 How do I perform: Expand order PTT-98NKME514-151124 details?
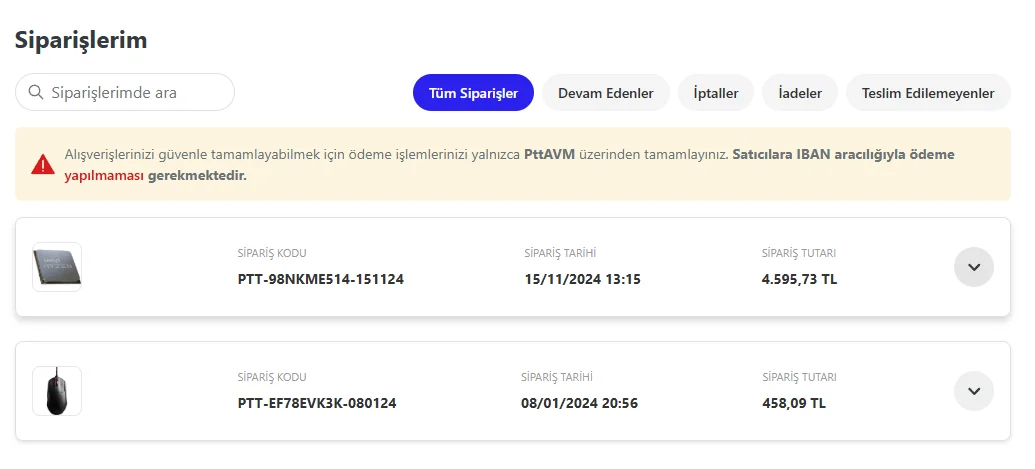pos(974,267)
